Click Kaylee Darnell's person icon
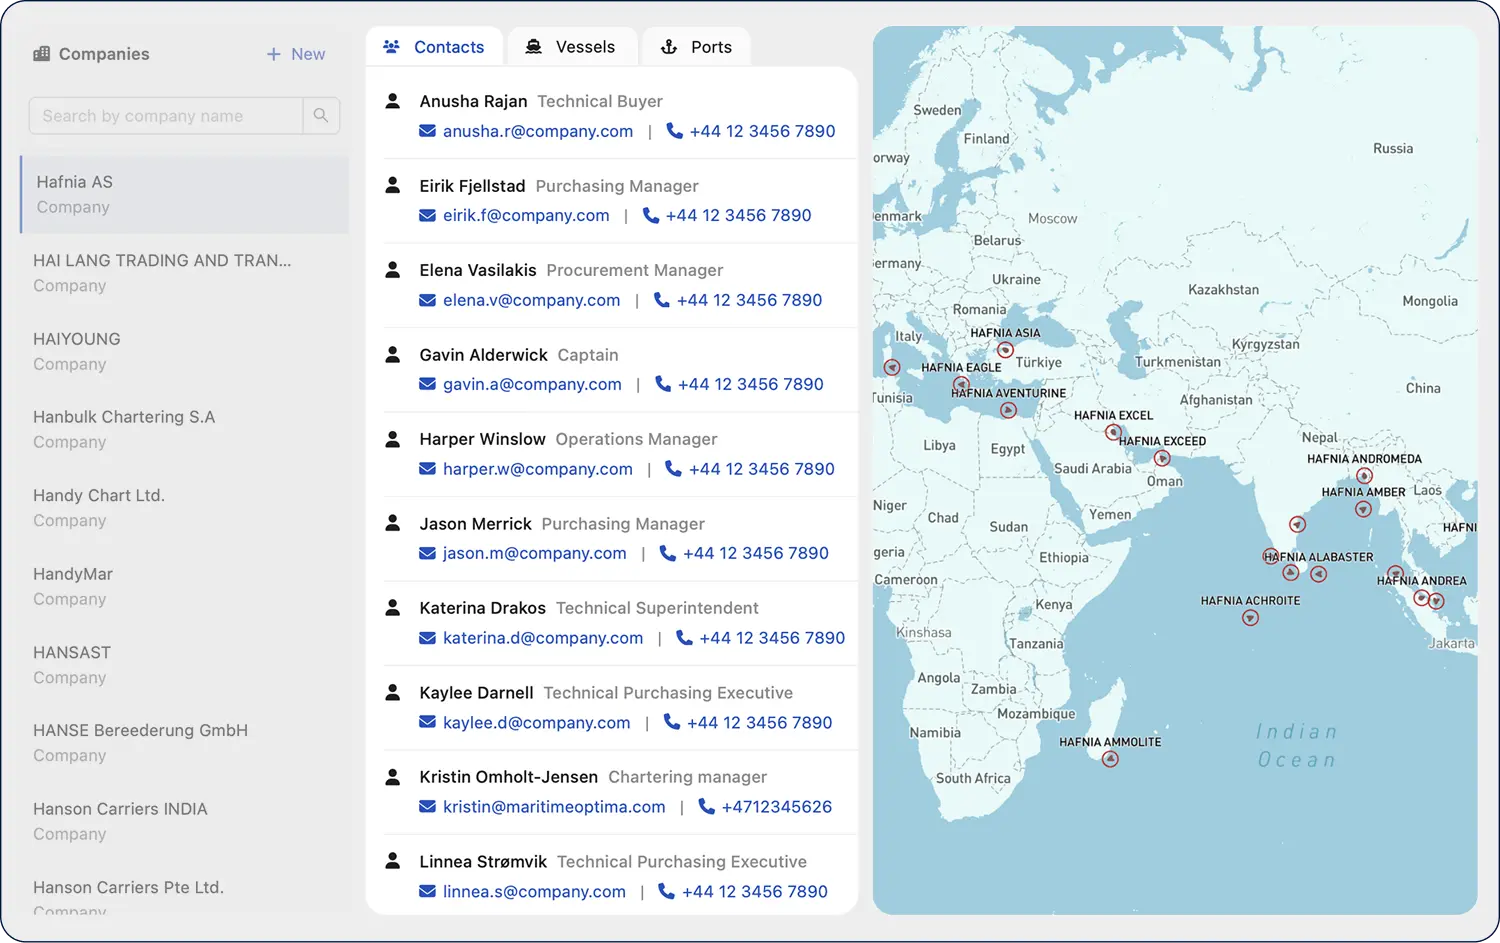Viewport: 1500px width, 943px height. click(393, 692)
